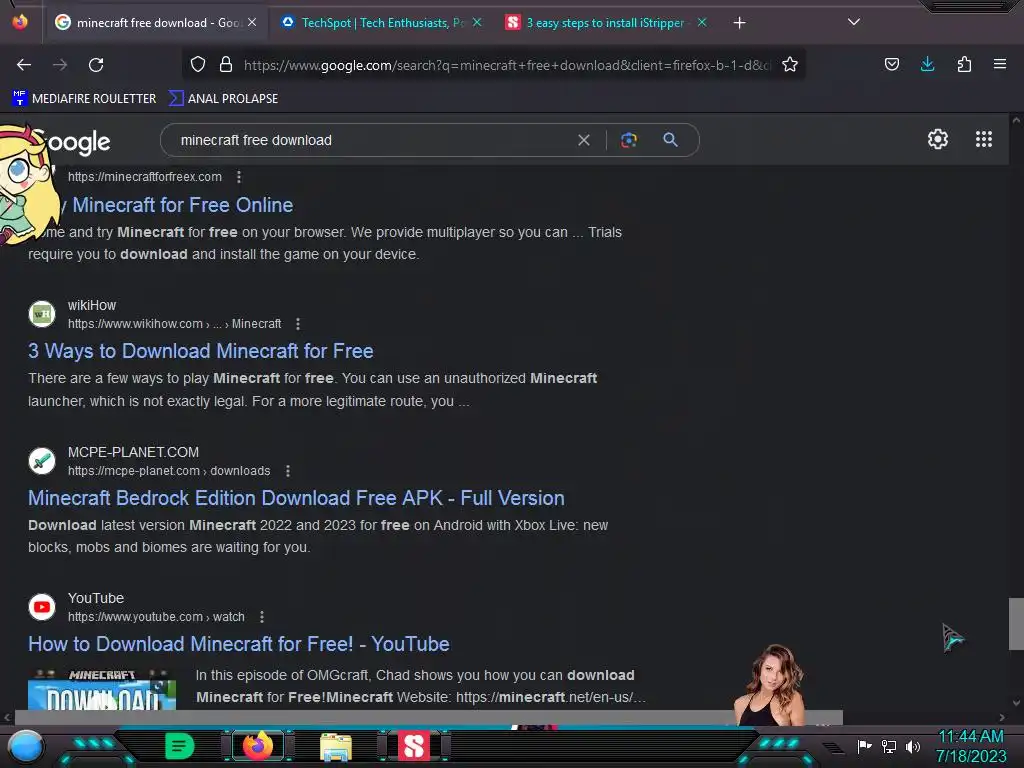1024x768 pixels.
Task: Open the extensions puzzle menu
Action: 964,64
